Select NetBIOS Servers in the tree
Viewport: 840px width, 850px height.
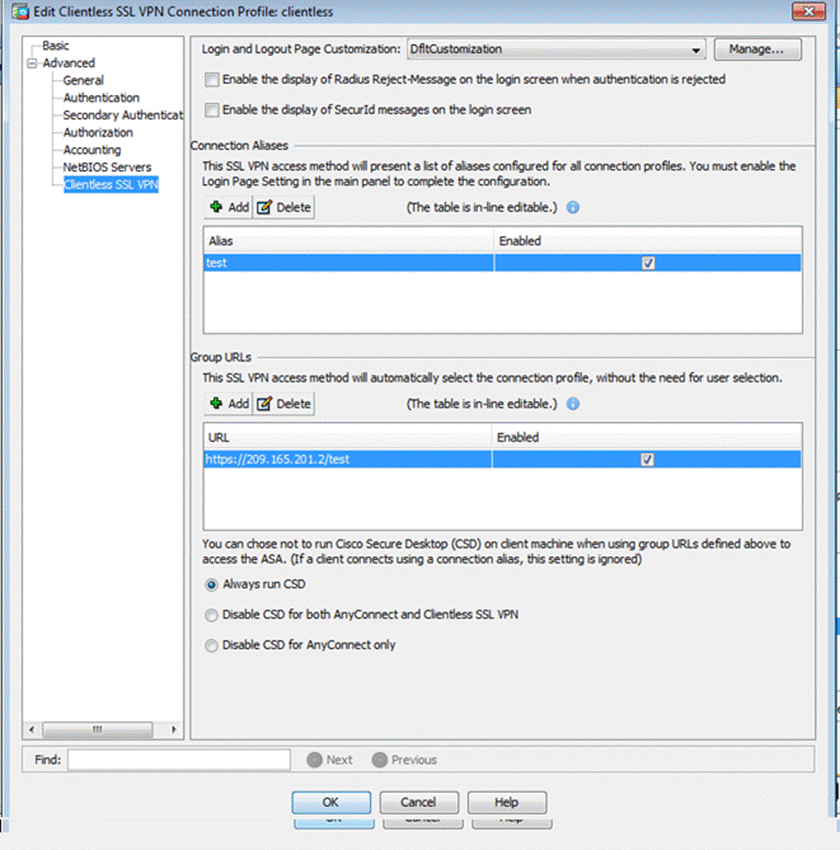click(107, 167)
